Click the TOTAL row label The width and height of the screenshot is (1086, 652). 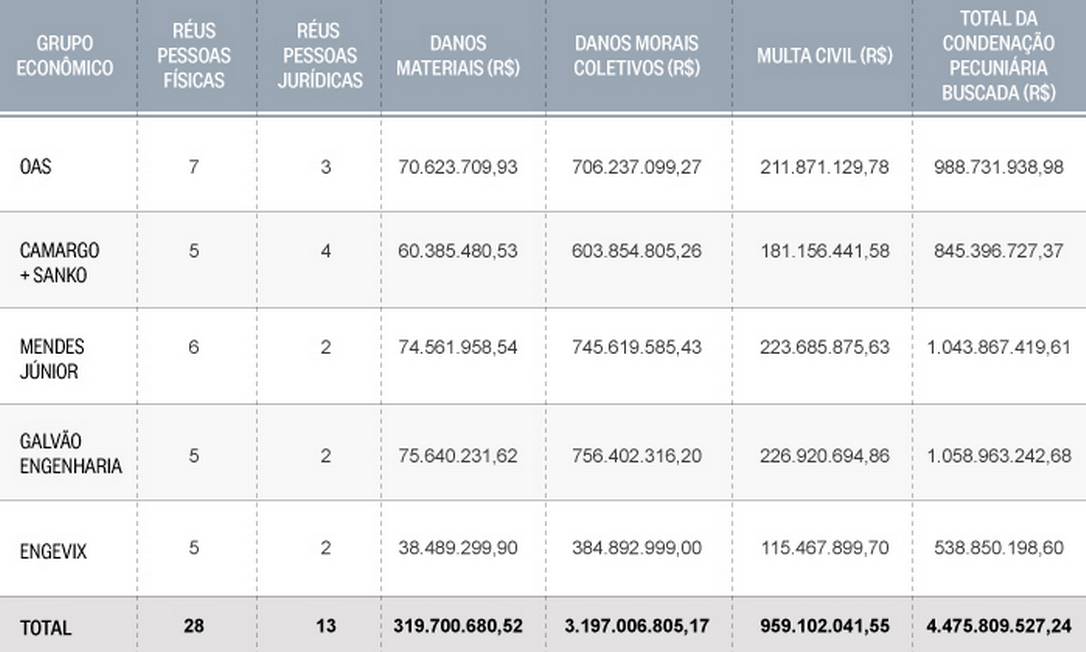click(45, 628)
